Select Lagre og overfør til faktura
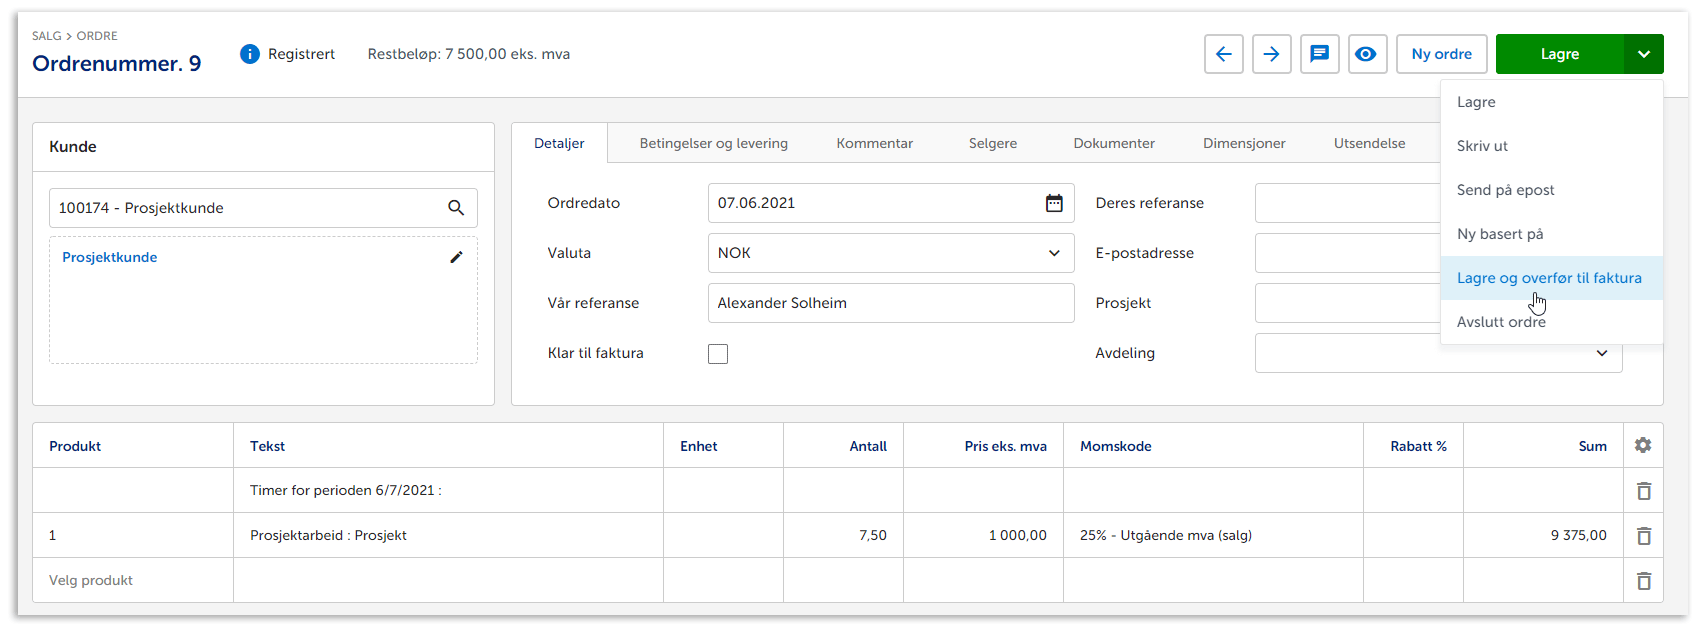1706x630 pixels. (1548, 278)
